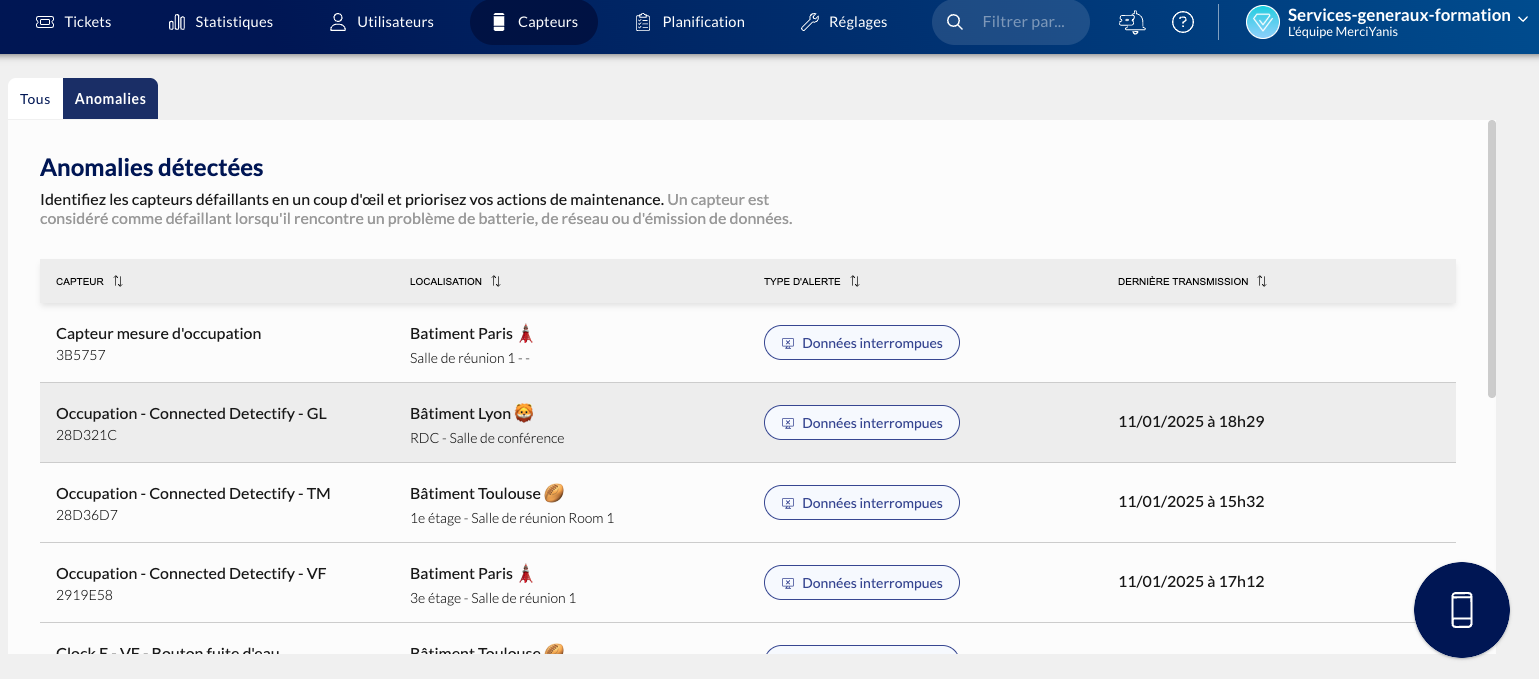Click the MerciYanis diamond logo avatar

(x=1263, y=22)
